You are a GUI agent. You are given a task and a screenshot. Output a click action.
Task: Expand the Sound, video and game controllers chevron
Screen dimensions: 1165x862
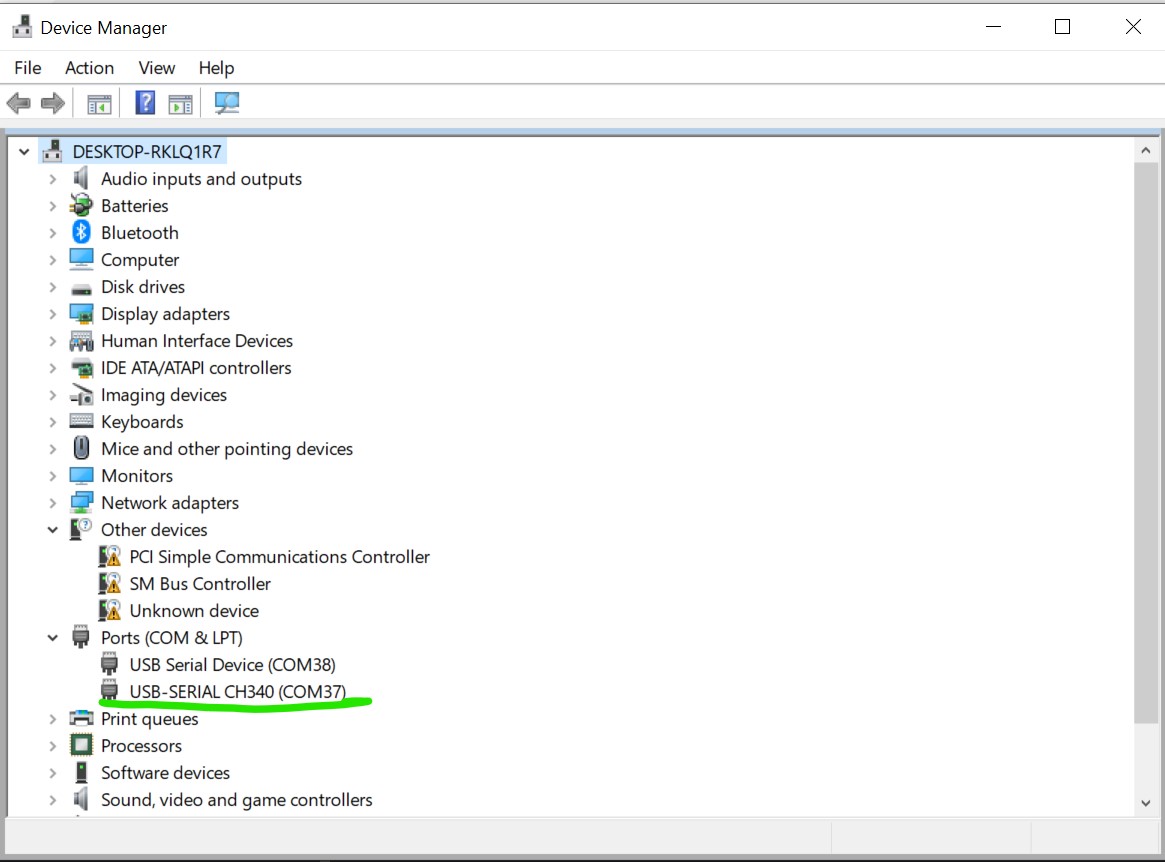[x=53, y=800]
